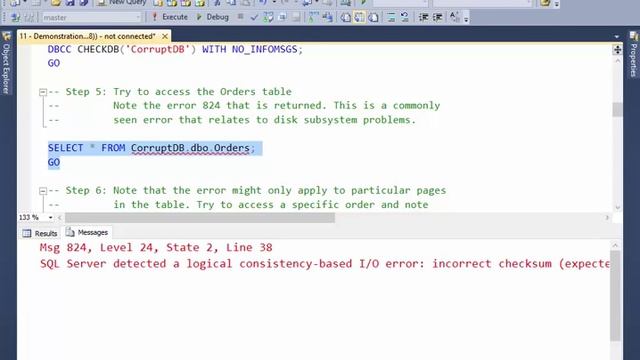Image resolution: width=640 pixels, height=360 pixels.
Task: Click the editor scroll-down arrow
Action: coord(617,207)
